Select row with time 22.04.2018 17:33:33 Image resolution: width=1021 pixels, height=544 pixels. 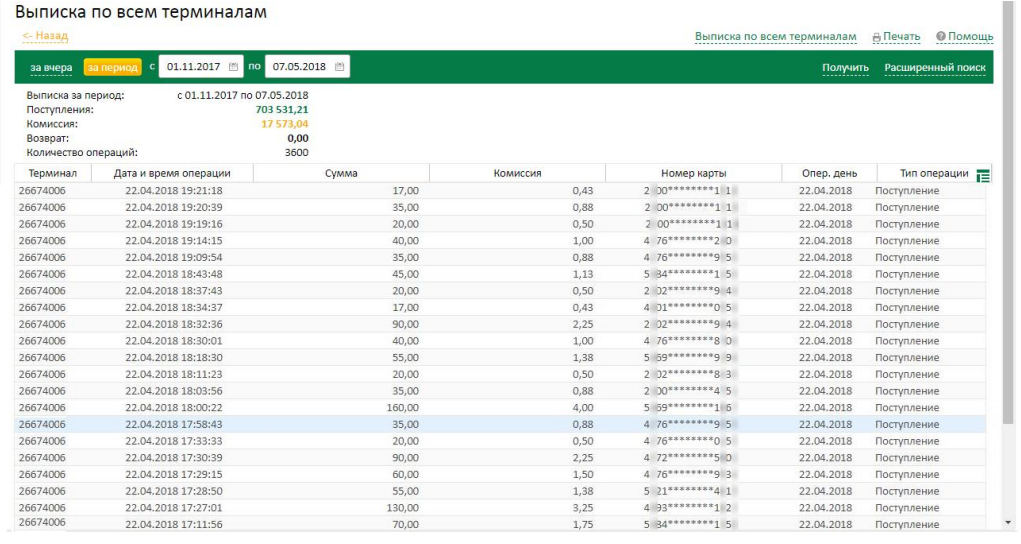(500, 441)
